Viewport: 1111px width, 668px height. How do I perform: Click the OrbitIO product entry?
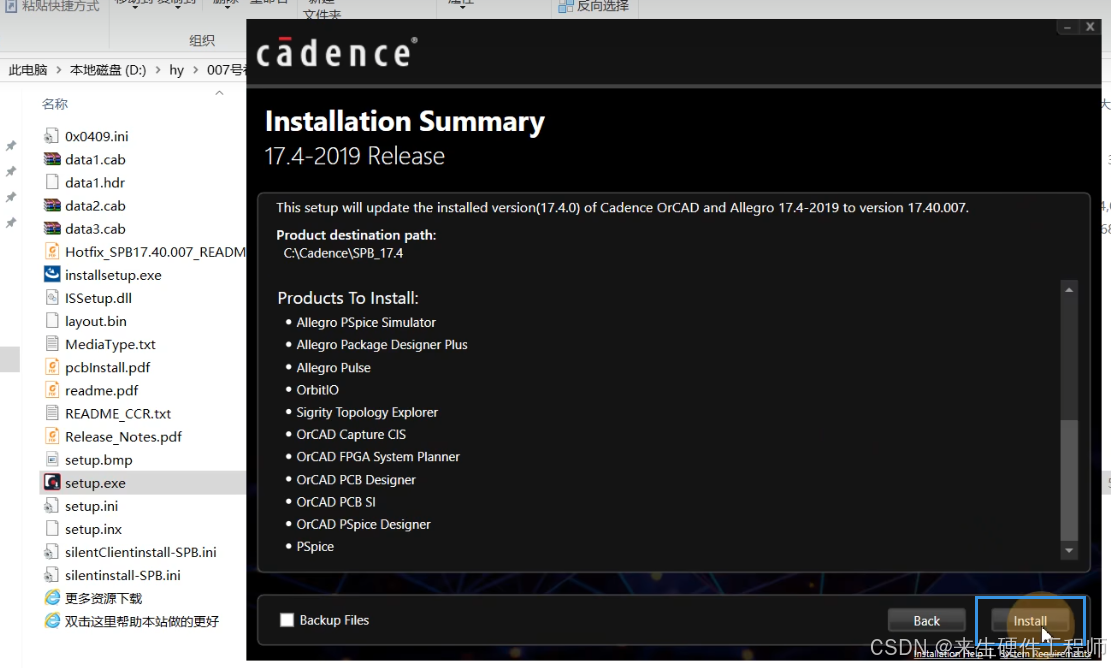(x=317, y=390)
